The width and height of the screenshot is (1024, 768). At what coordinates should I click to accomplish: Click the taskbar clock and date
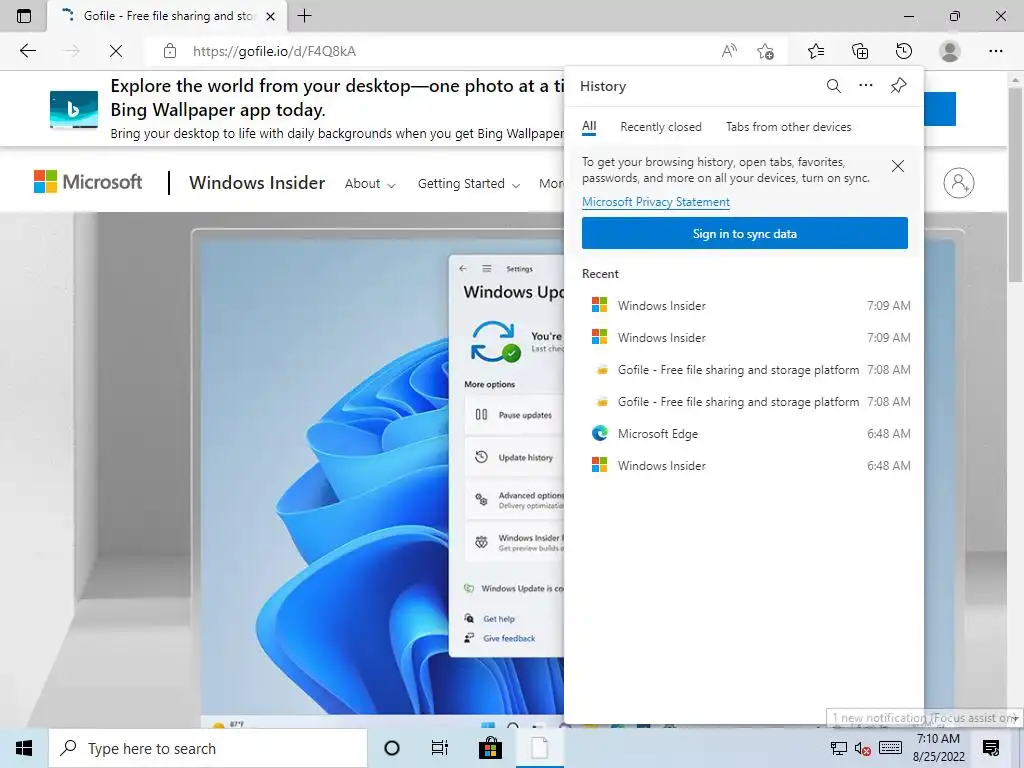point(938,748)
